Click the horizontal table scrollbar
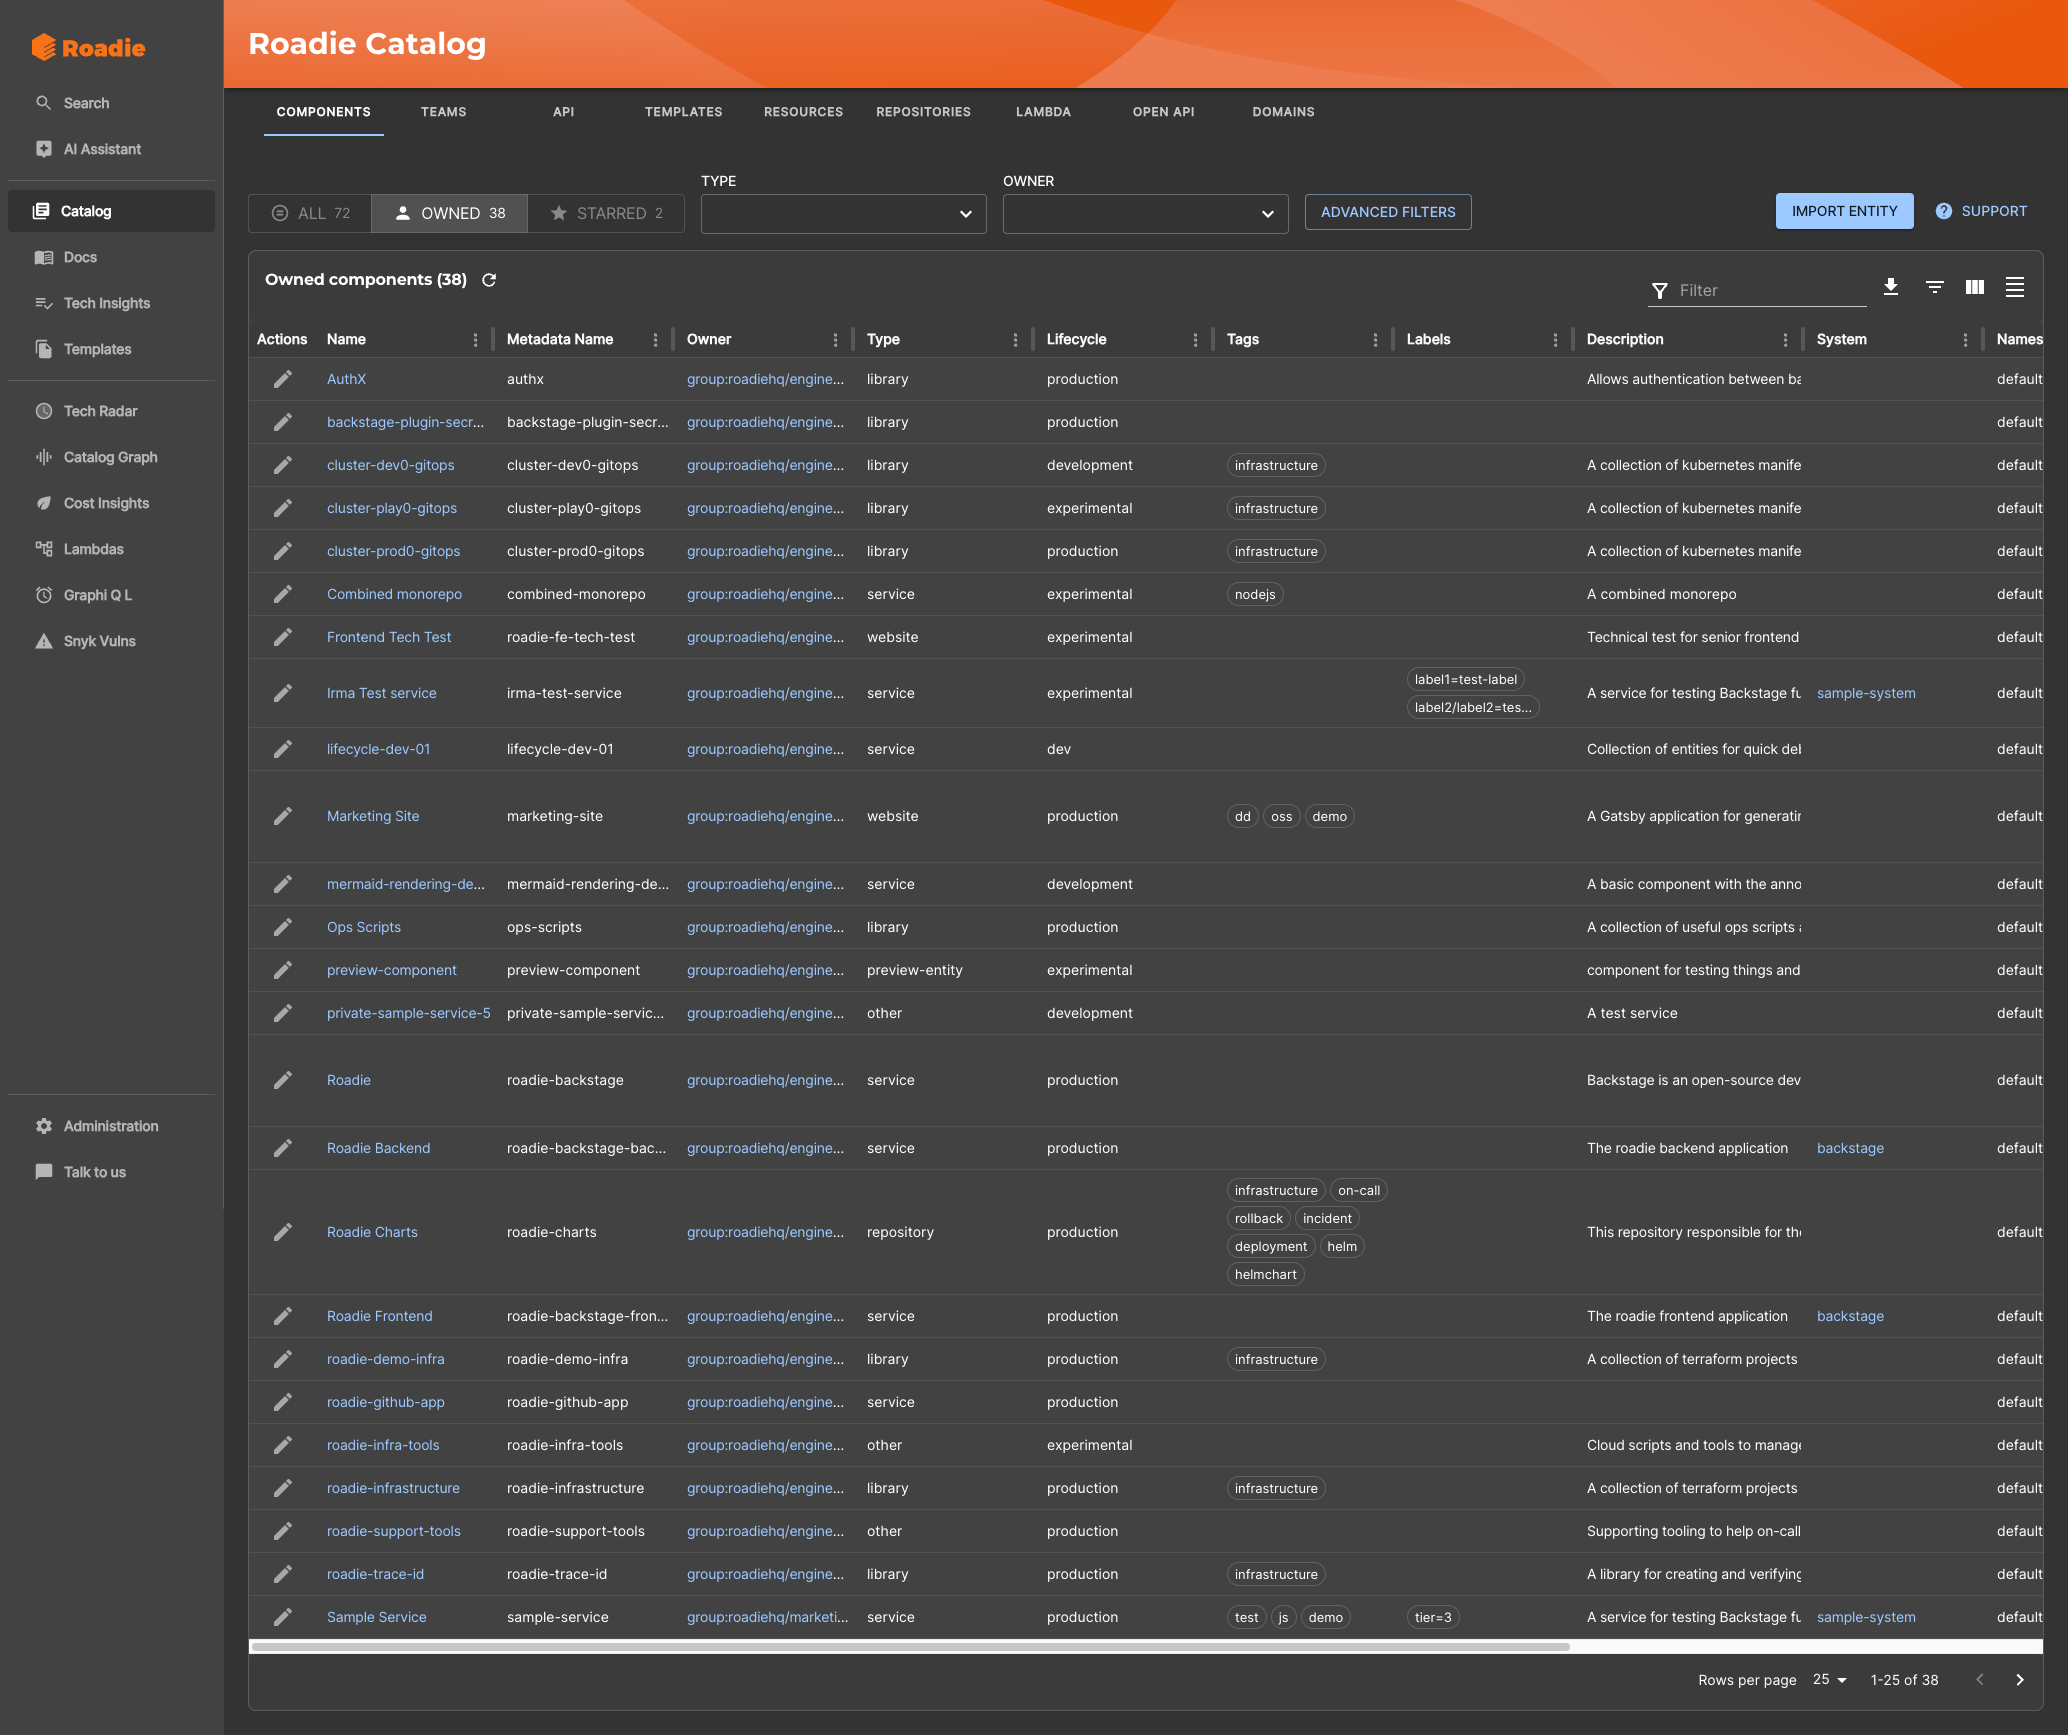Image resolution: width=2068 pixels, height=1735 pixels. (910, 1646)
